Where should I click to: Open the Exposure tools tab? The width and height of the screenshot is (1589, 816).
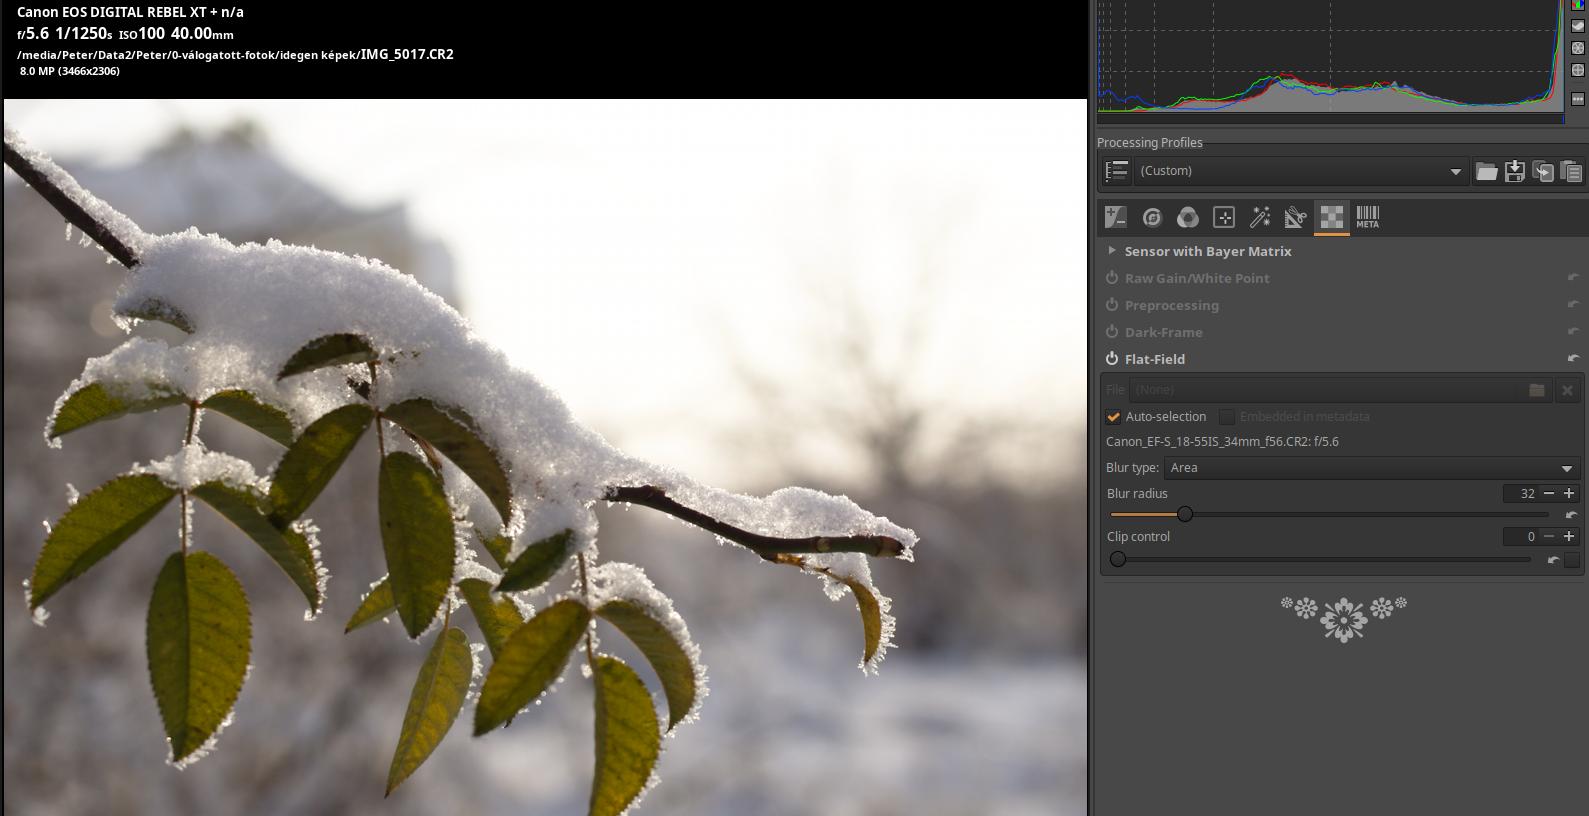pyautogui.click(x=1115, y=217)
